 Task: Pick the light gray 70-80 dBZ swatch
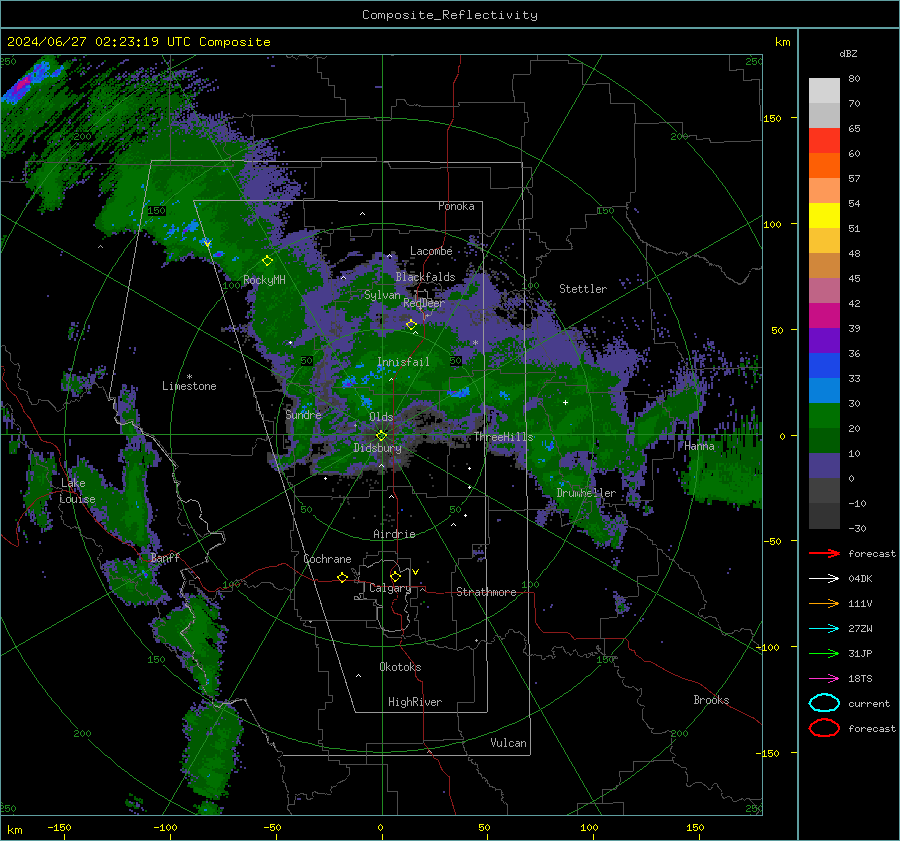click(x=824, y=91)
